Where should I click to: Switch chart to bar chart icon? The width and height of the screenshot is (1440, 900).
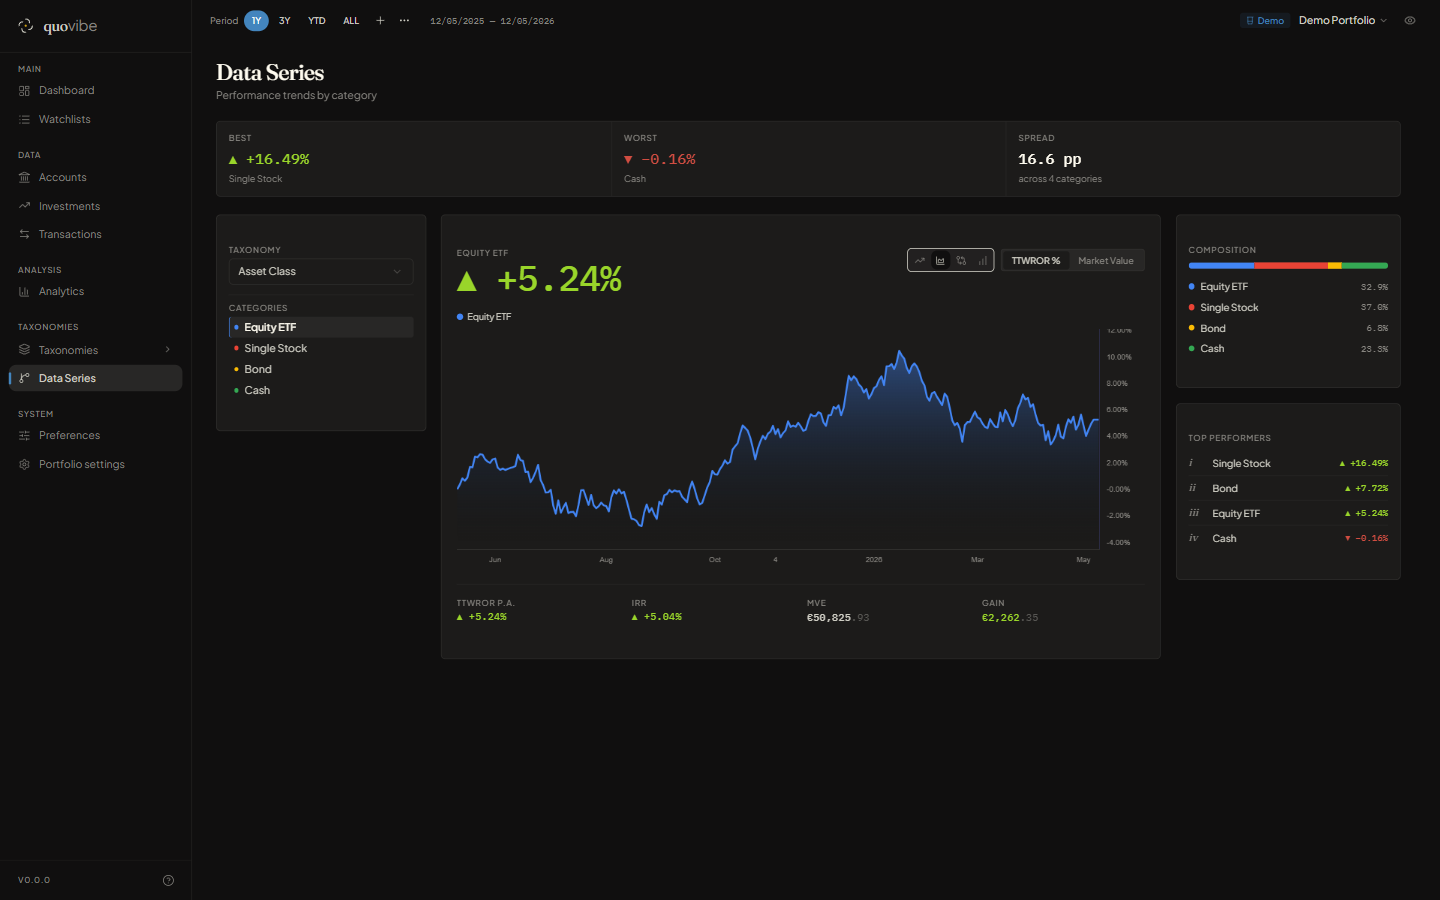(x=982, y=261)
